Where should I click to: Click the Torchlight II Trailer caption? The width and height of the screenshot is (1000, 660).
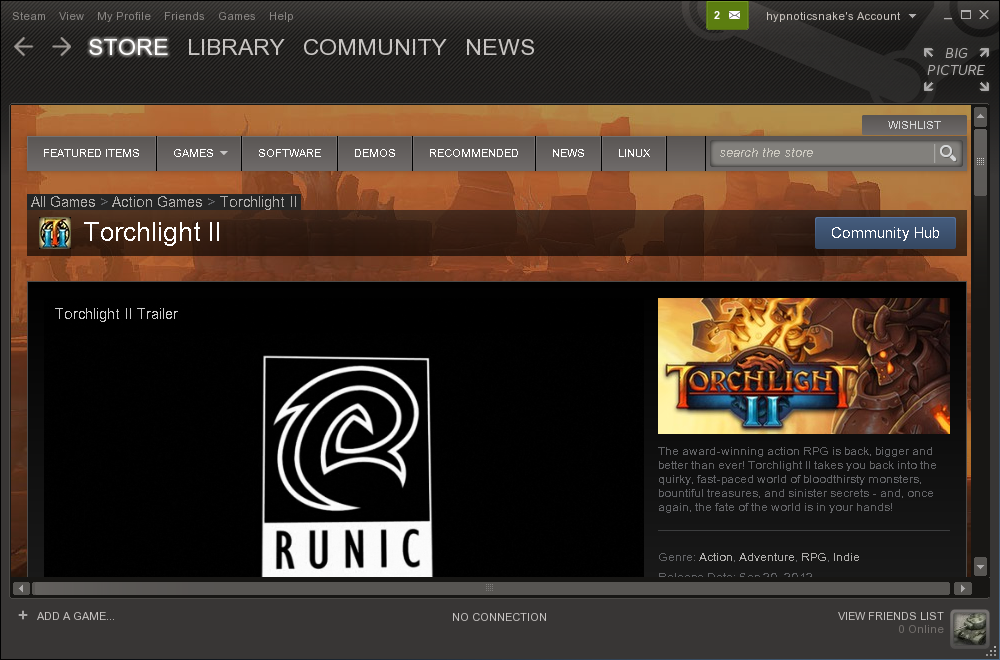point(116,314)
